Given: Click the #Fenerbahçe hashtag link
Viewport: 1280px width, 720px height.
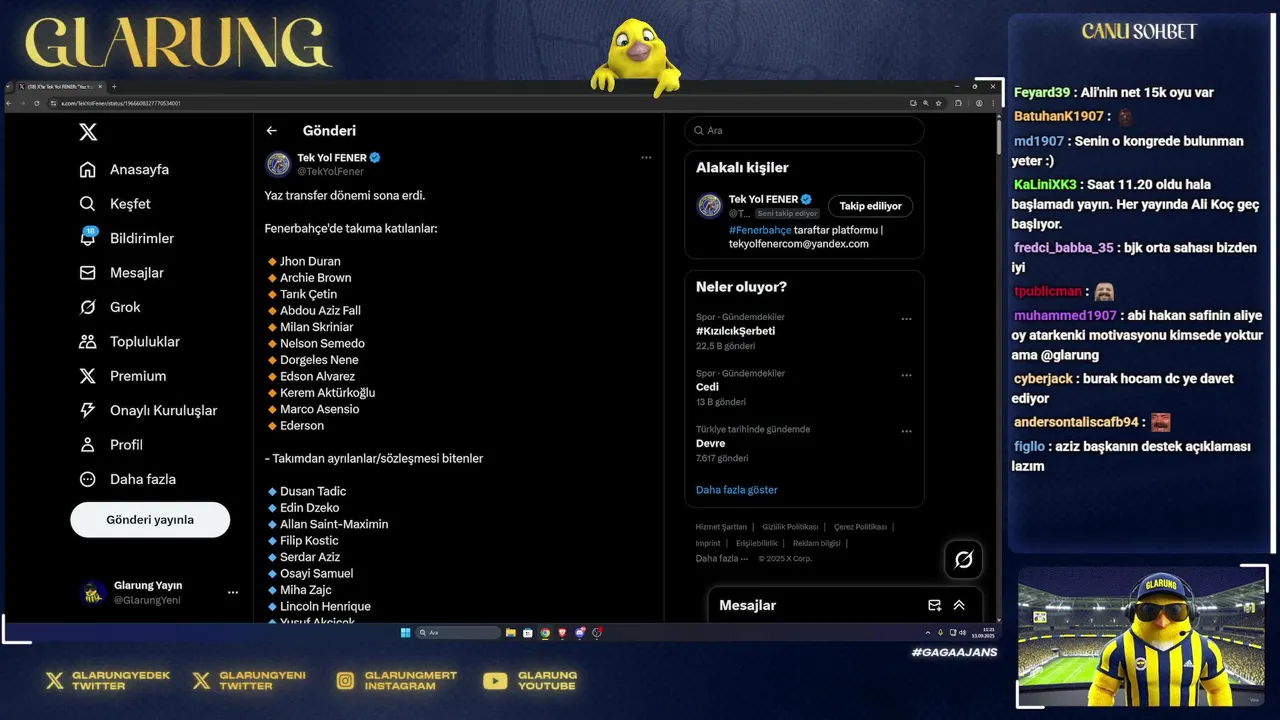Looking at the screenshot, I should 760,230.
